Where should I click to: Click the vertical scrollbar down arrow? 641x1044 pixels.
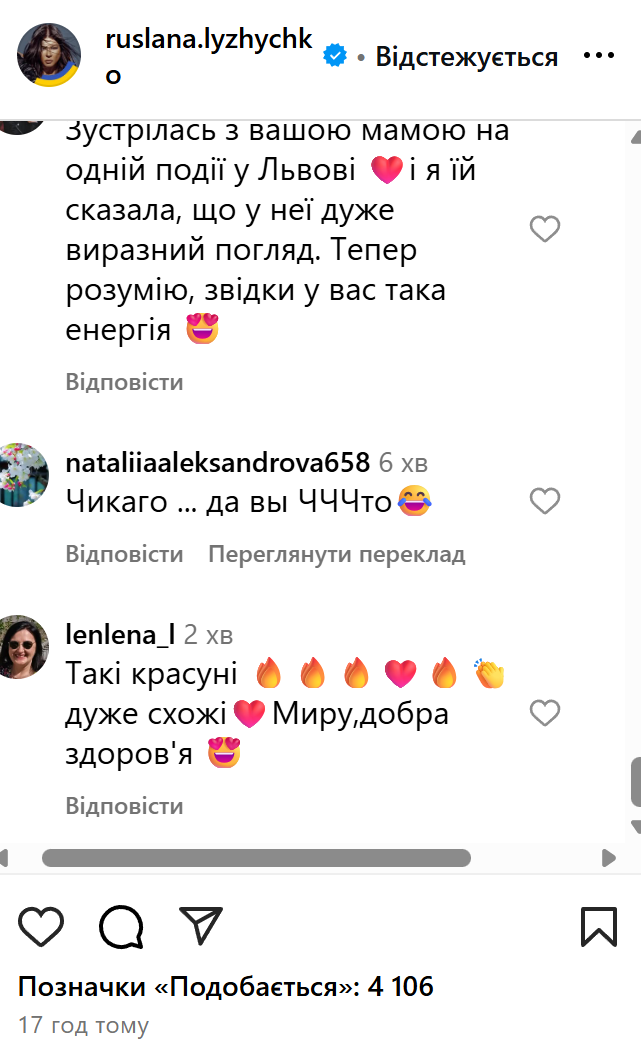tap(636, 827)
